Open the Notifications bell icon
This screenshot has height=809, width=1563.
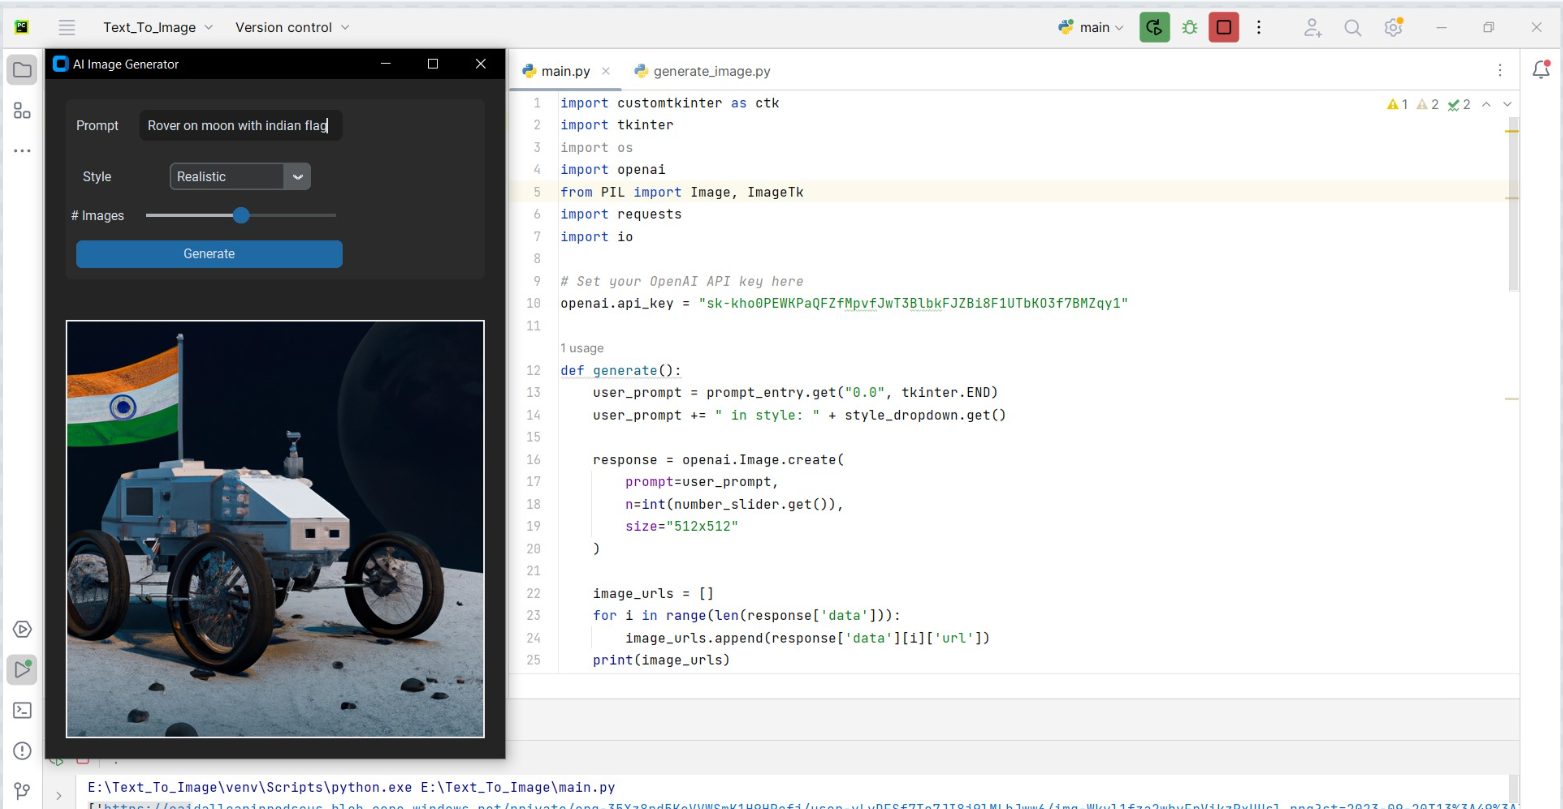[x=1541, y=70]
